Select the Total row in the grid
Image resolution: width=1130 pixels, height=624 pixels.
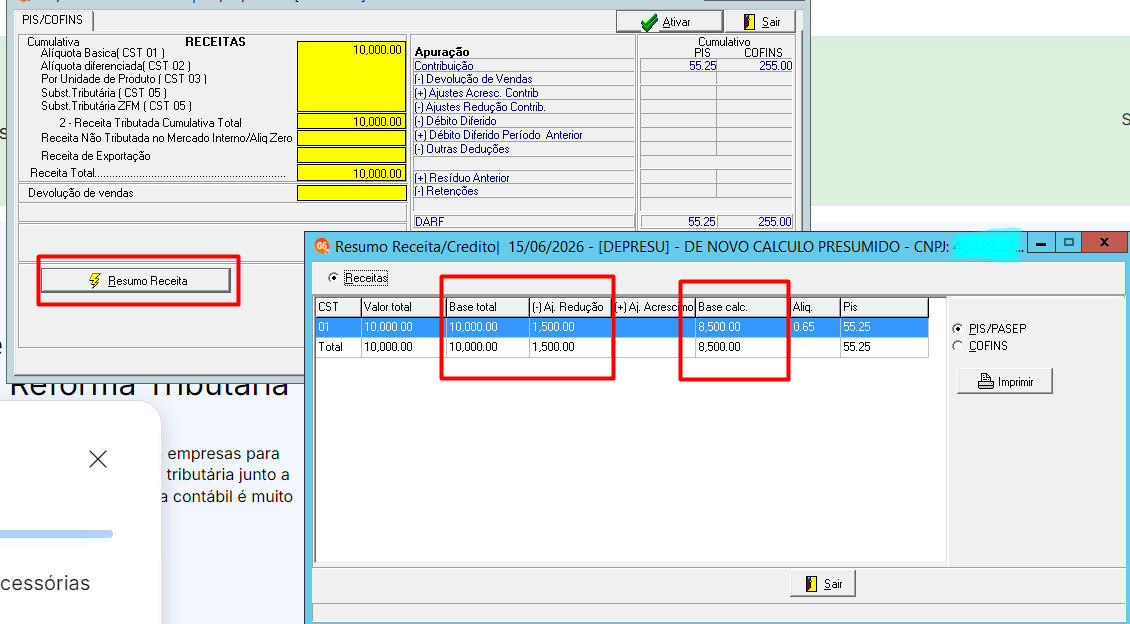pos(622,347)
